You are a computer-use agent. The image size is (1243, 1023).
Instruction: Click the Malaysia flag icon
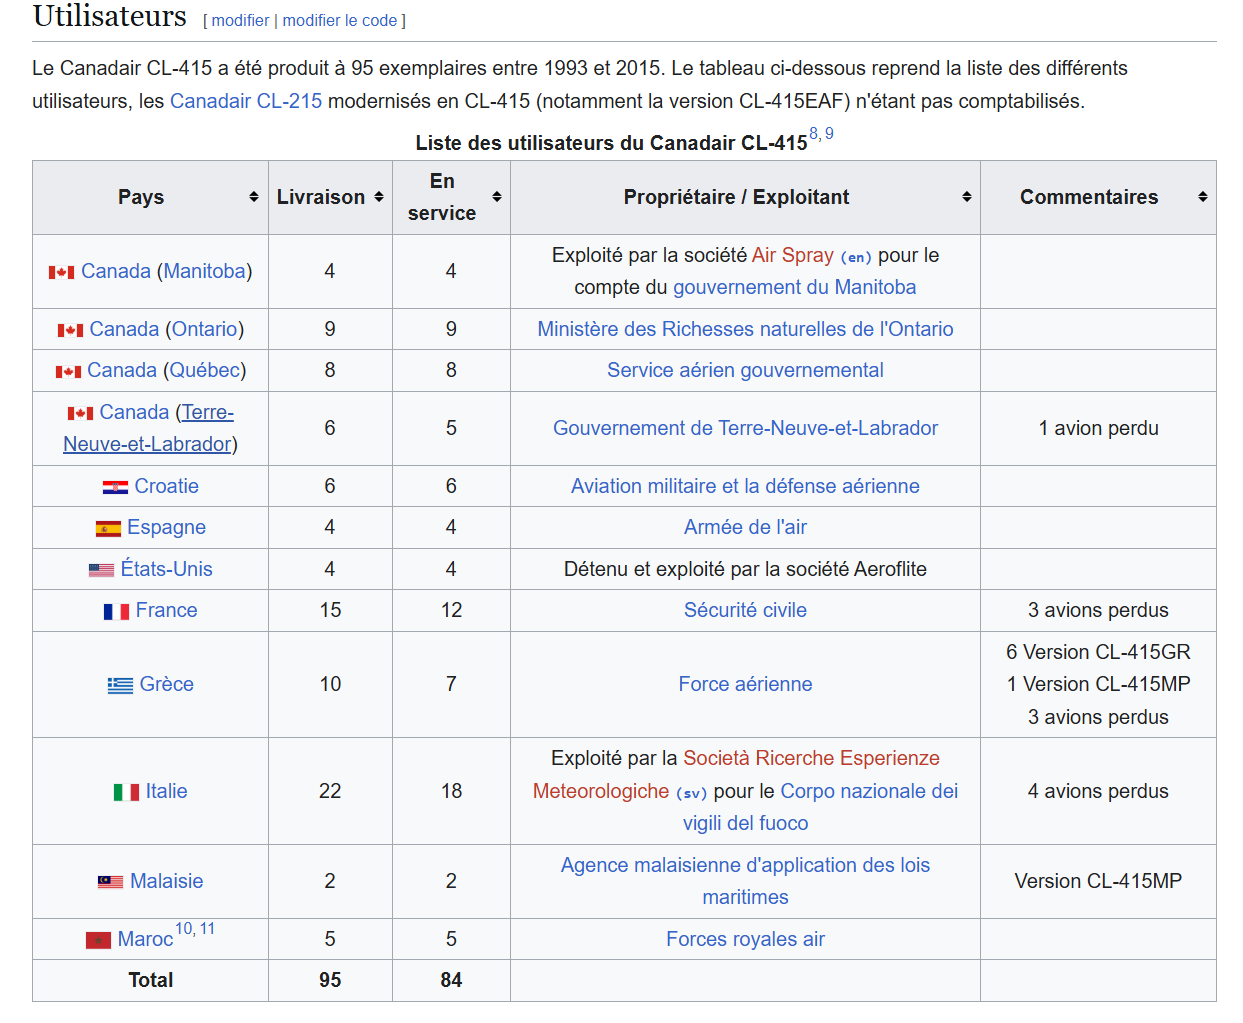(x=110, y=882)
